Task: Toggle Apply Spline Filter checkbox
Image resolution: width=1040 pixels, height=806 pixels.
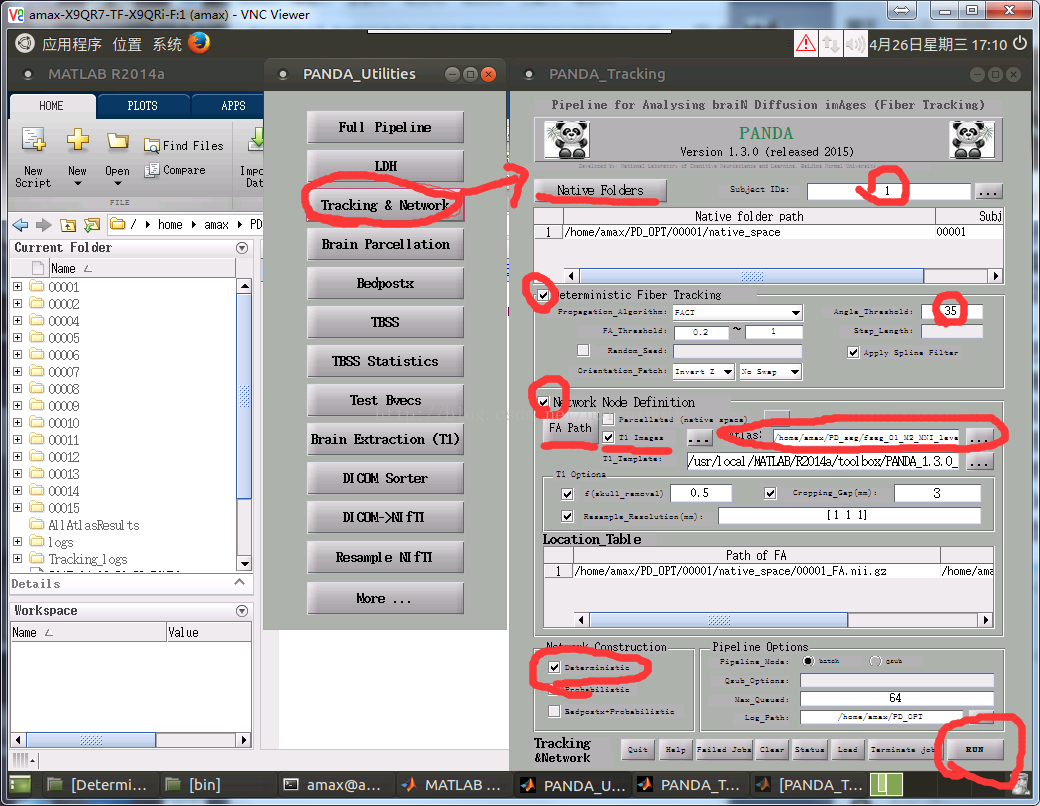Action: click(x=854, y=352)
